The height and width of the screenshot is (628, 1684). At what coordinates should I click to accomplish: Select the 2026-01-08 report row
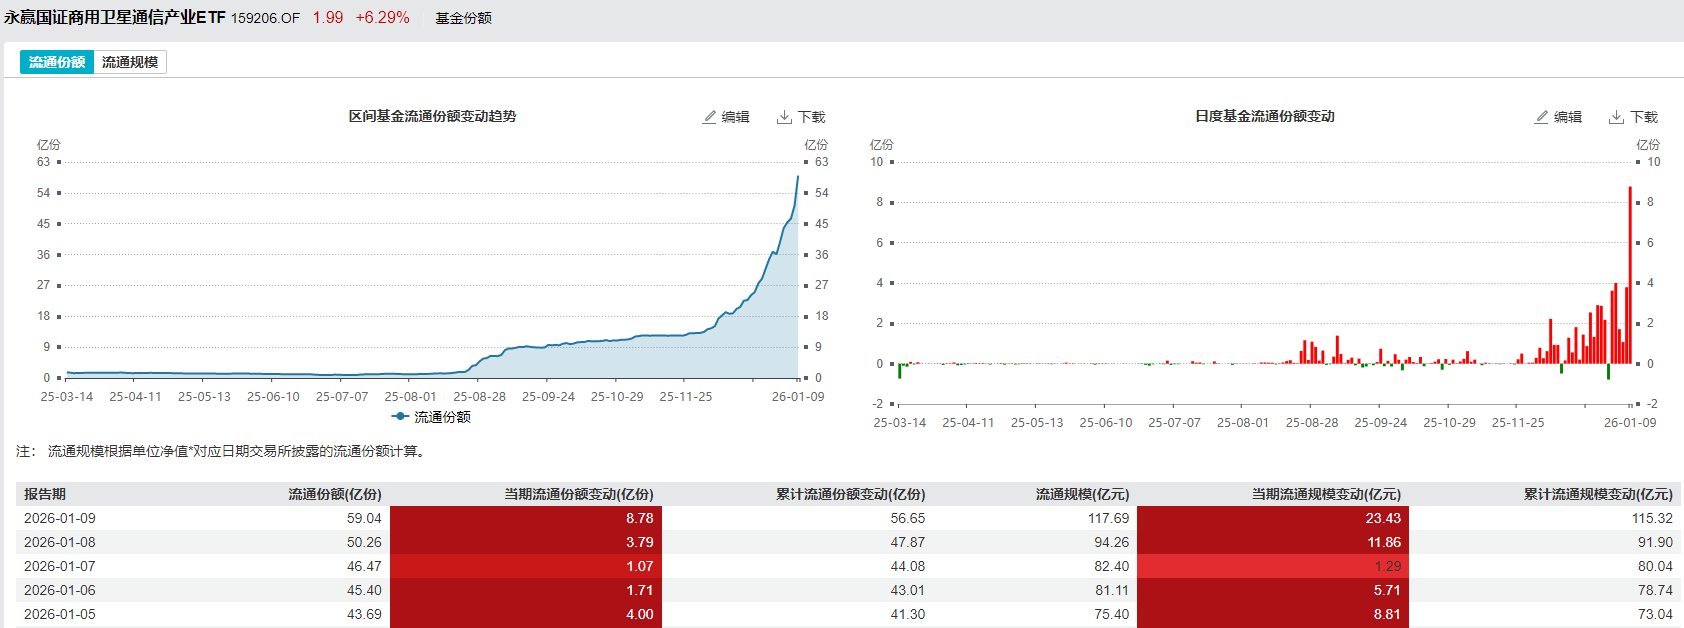pos(848,542)
